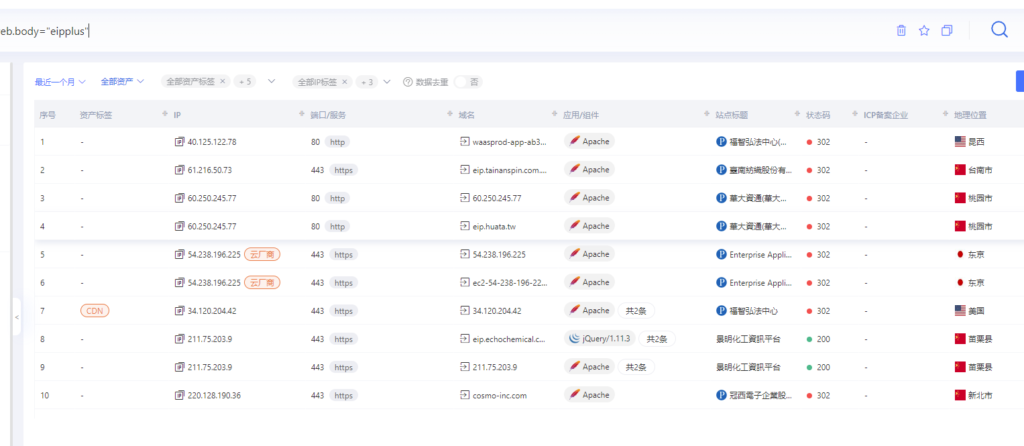Expand the asset tag filter chevron
Image resolution: width=1024 pixels, height=446 pixels.
coord(272,82)
